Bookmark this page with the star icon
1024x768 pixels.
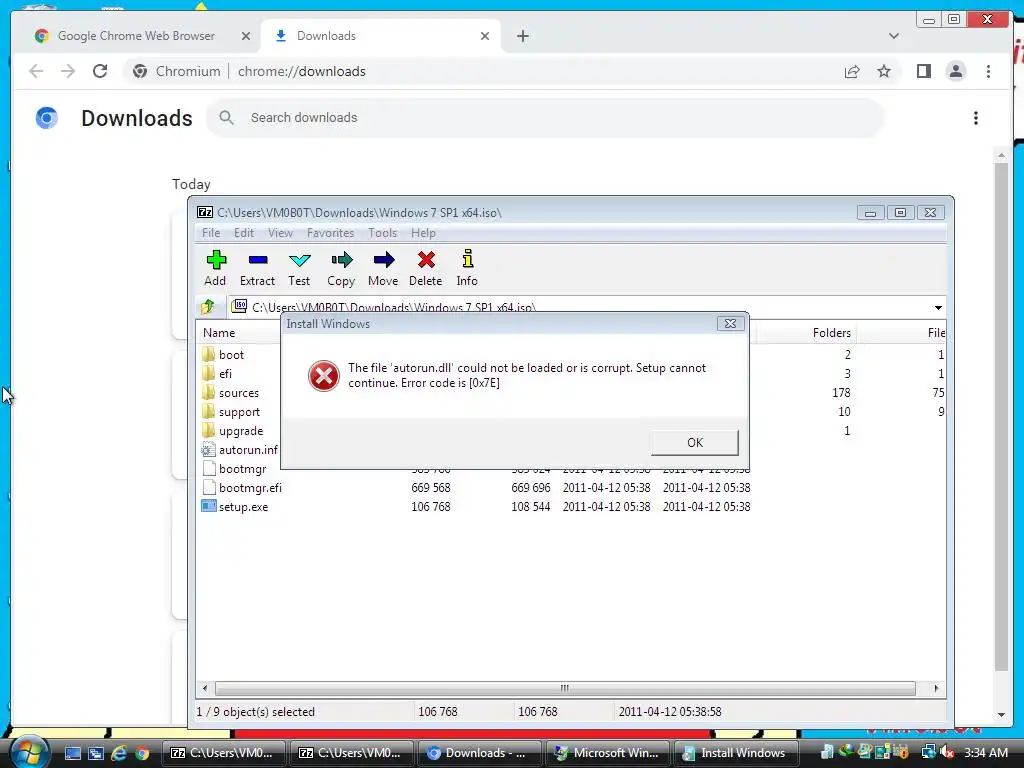click(x=884, y=71)
